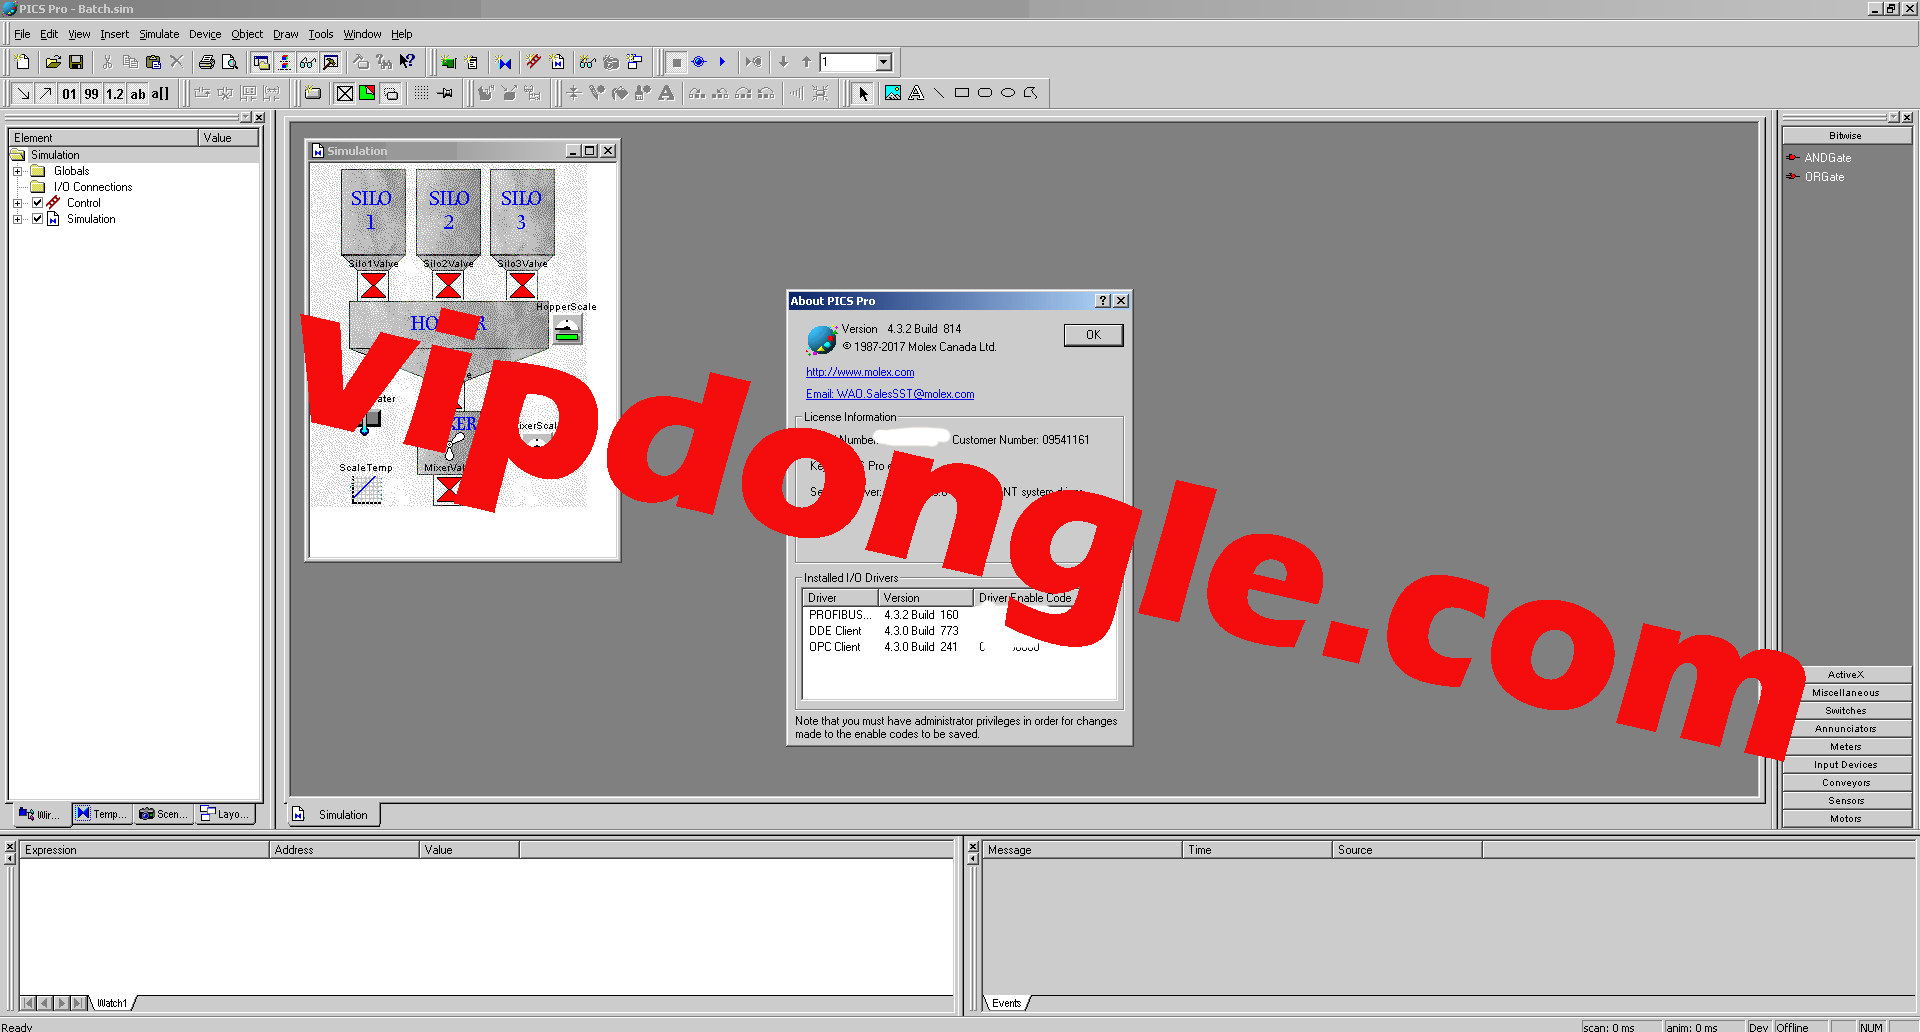Expand the Globals tree node
The width and height of the screenshot is (1920, 1032).
point(17,171)
